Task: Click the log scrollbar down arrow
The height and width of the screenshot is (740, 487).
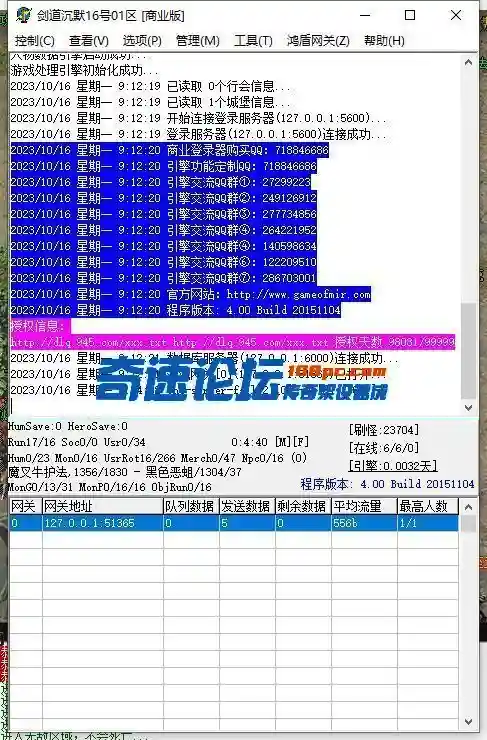Action: pyautogui.click(x=468, y=407)
